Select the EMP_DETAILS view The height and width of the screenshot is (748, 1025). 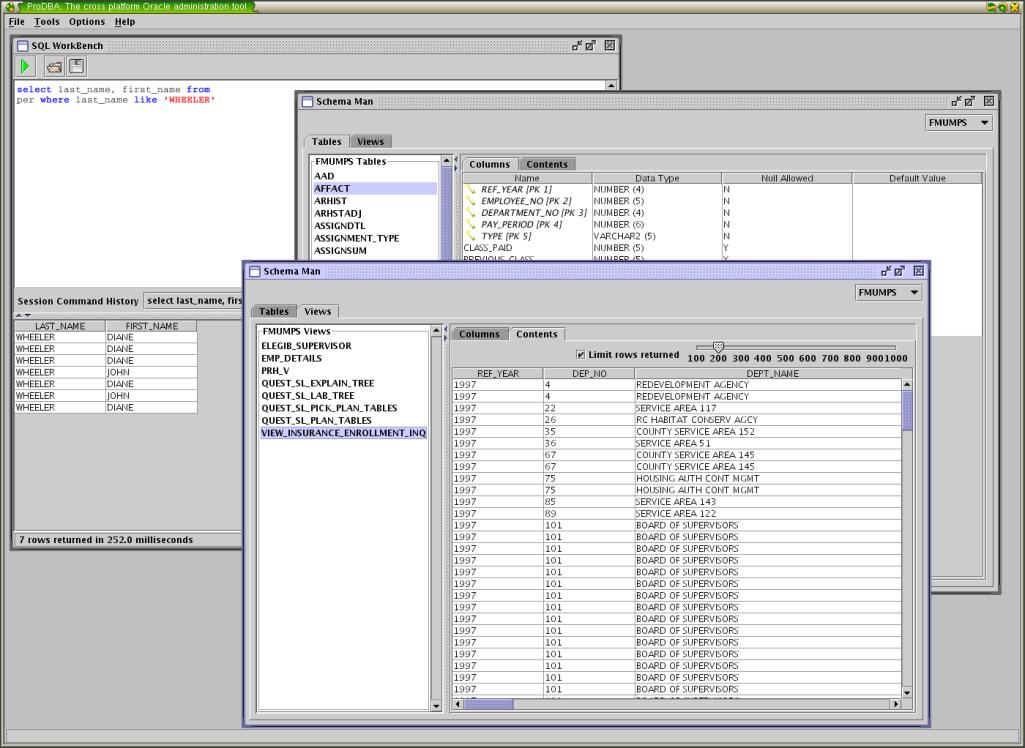tap(291, 358)
